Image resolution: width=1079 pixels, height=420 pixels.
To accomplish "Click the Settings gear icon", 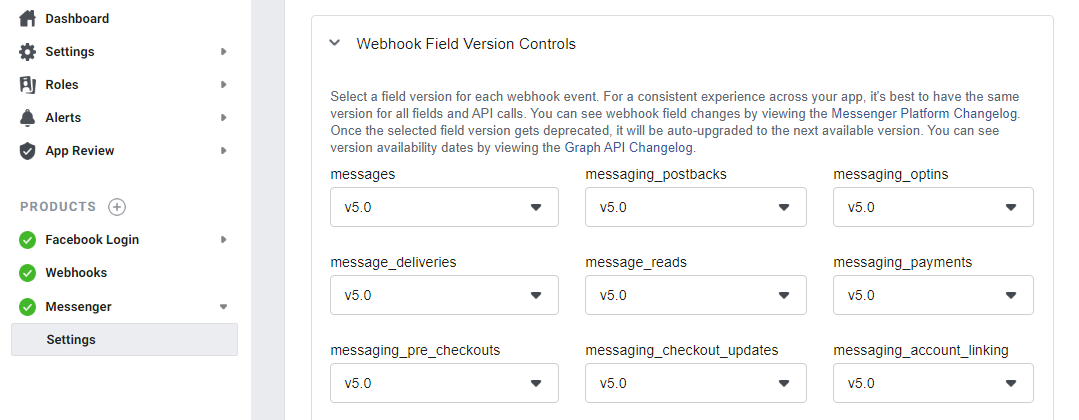I will 28,52.
